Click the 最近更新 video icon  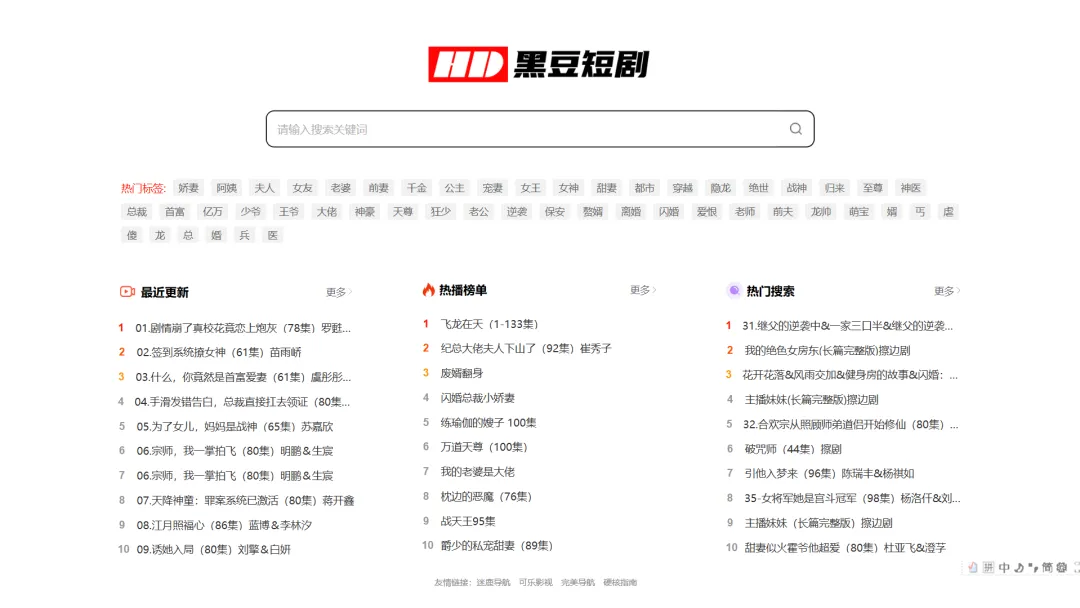point(127,292)
